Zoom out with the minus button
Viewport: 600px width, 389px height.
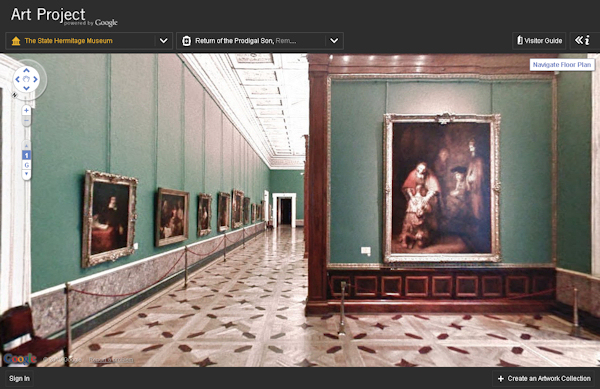click(x=26, y=121)
